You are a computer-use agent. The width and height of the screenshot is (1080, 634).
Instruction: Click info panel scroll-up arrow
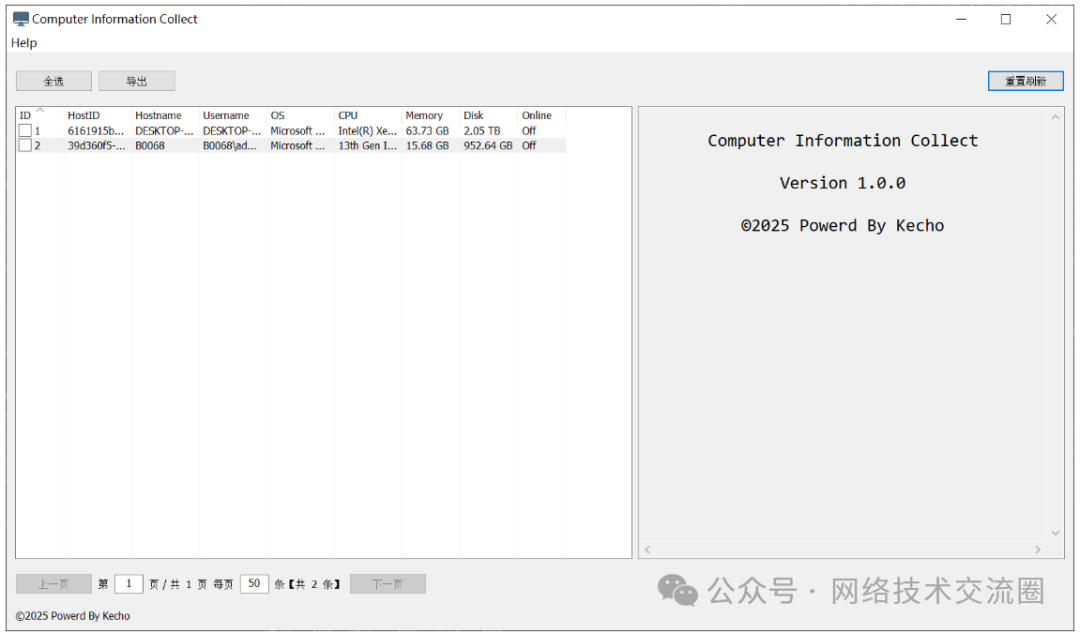click(1055, 117)
